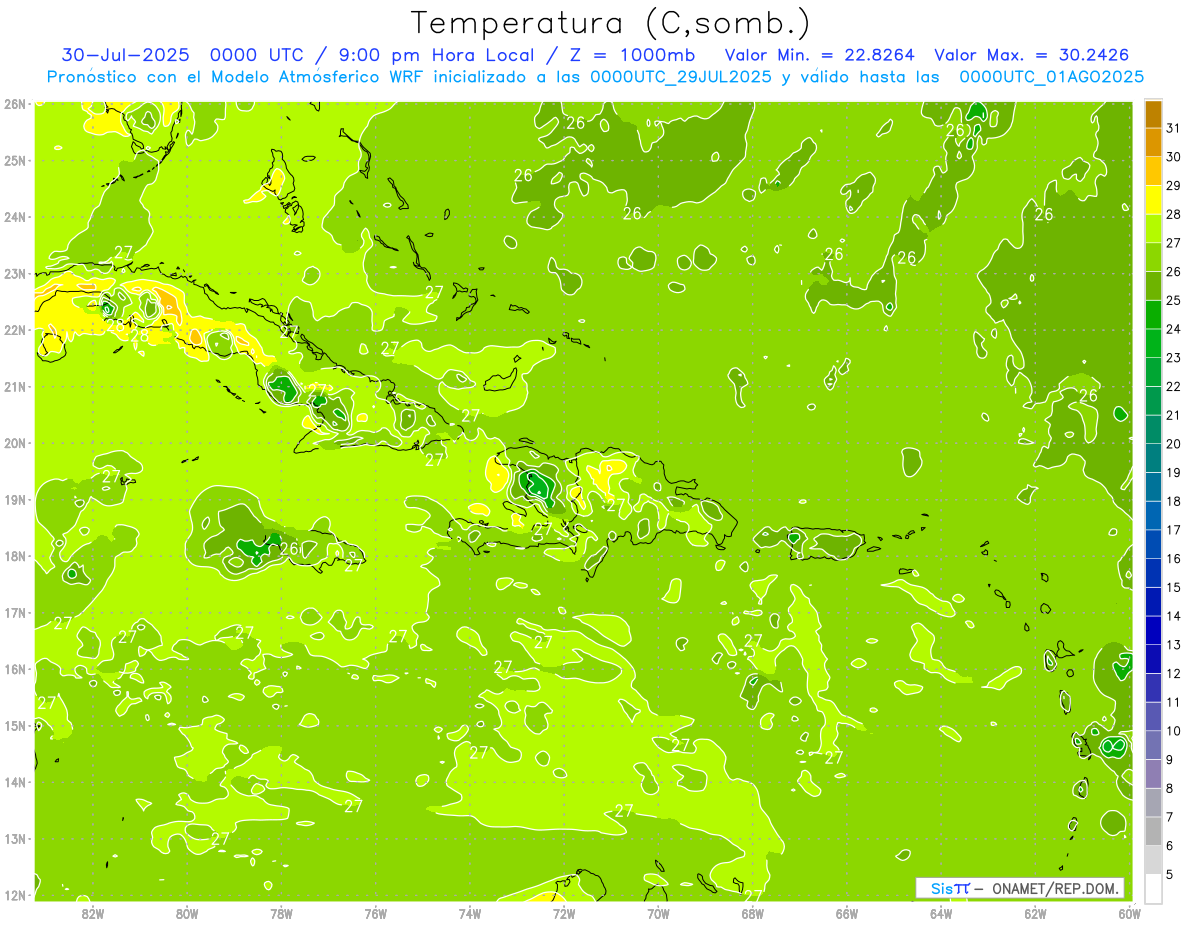Click the latitude axis label "24N"
Screen dimensions: 1200x927
14,216
